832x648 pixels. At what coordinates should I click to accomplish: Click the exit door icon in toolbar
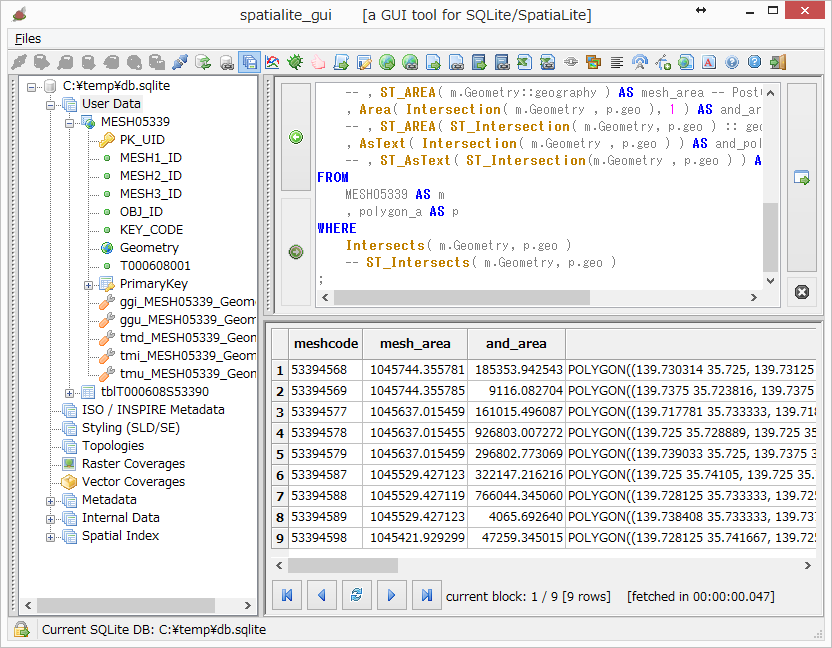(777, 62)
